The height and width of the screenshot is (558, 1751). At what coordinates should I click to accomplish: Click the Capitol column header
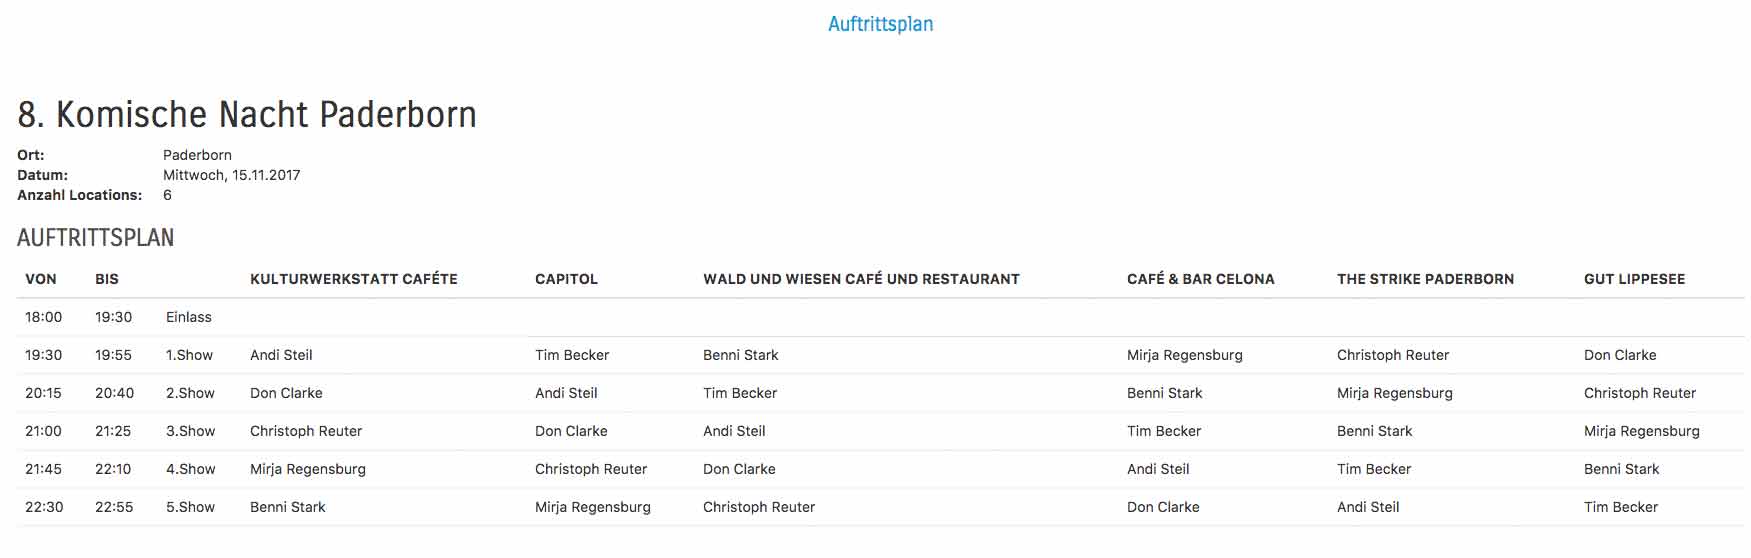point(566,279)
